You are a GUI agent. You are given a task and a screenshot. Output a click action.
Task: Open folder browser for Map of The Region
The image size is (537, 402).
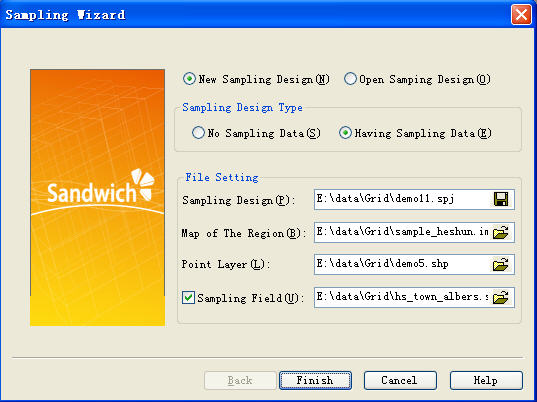(x=501, y=232)
